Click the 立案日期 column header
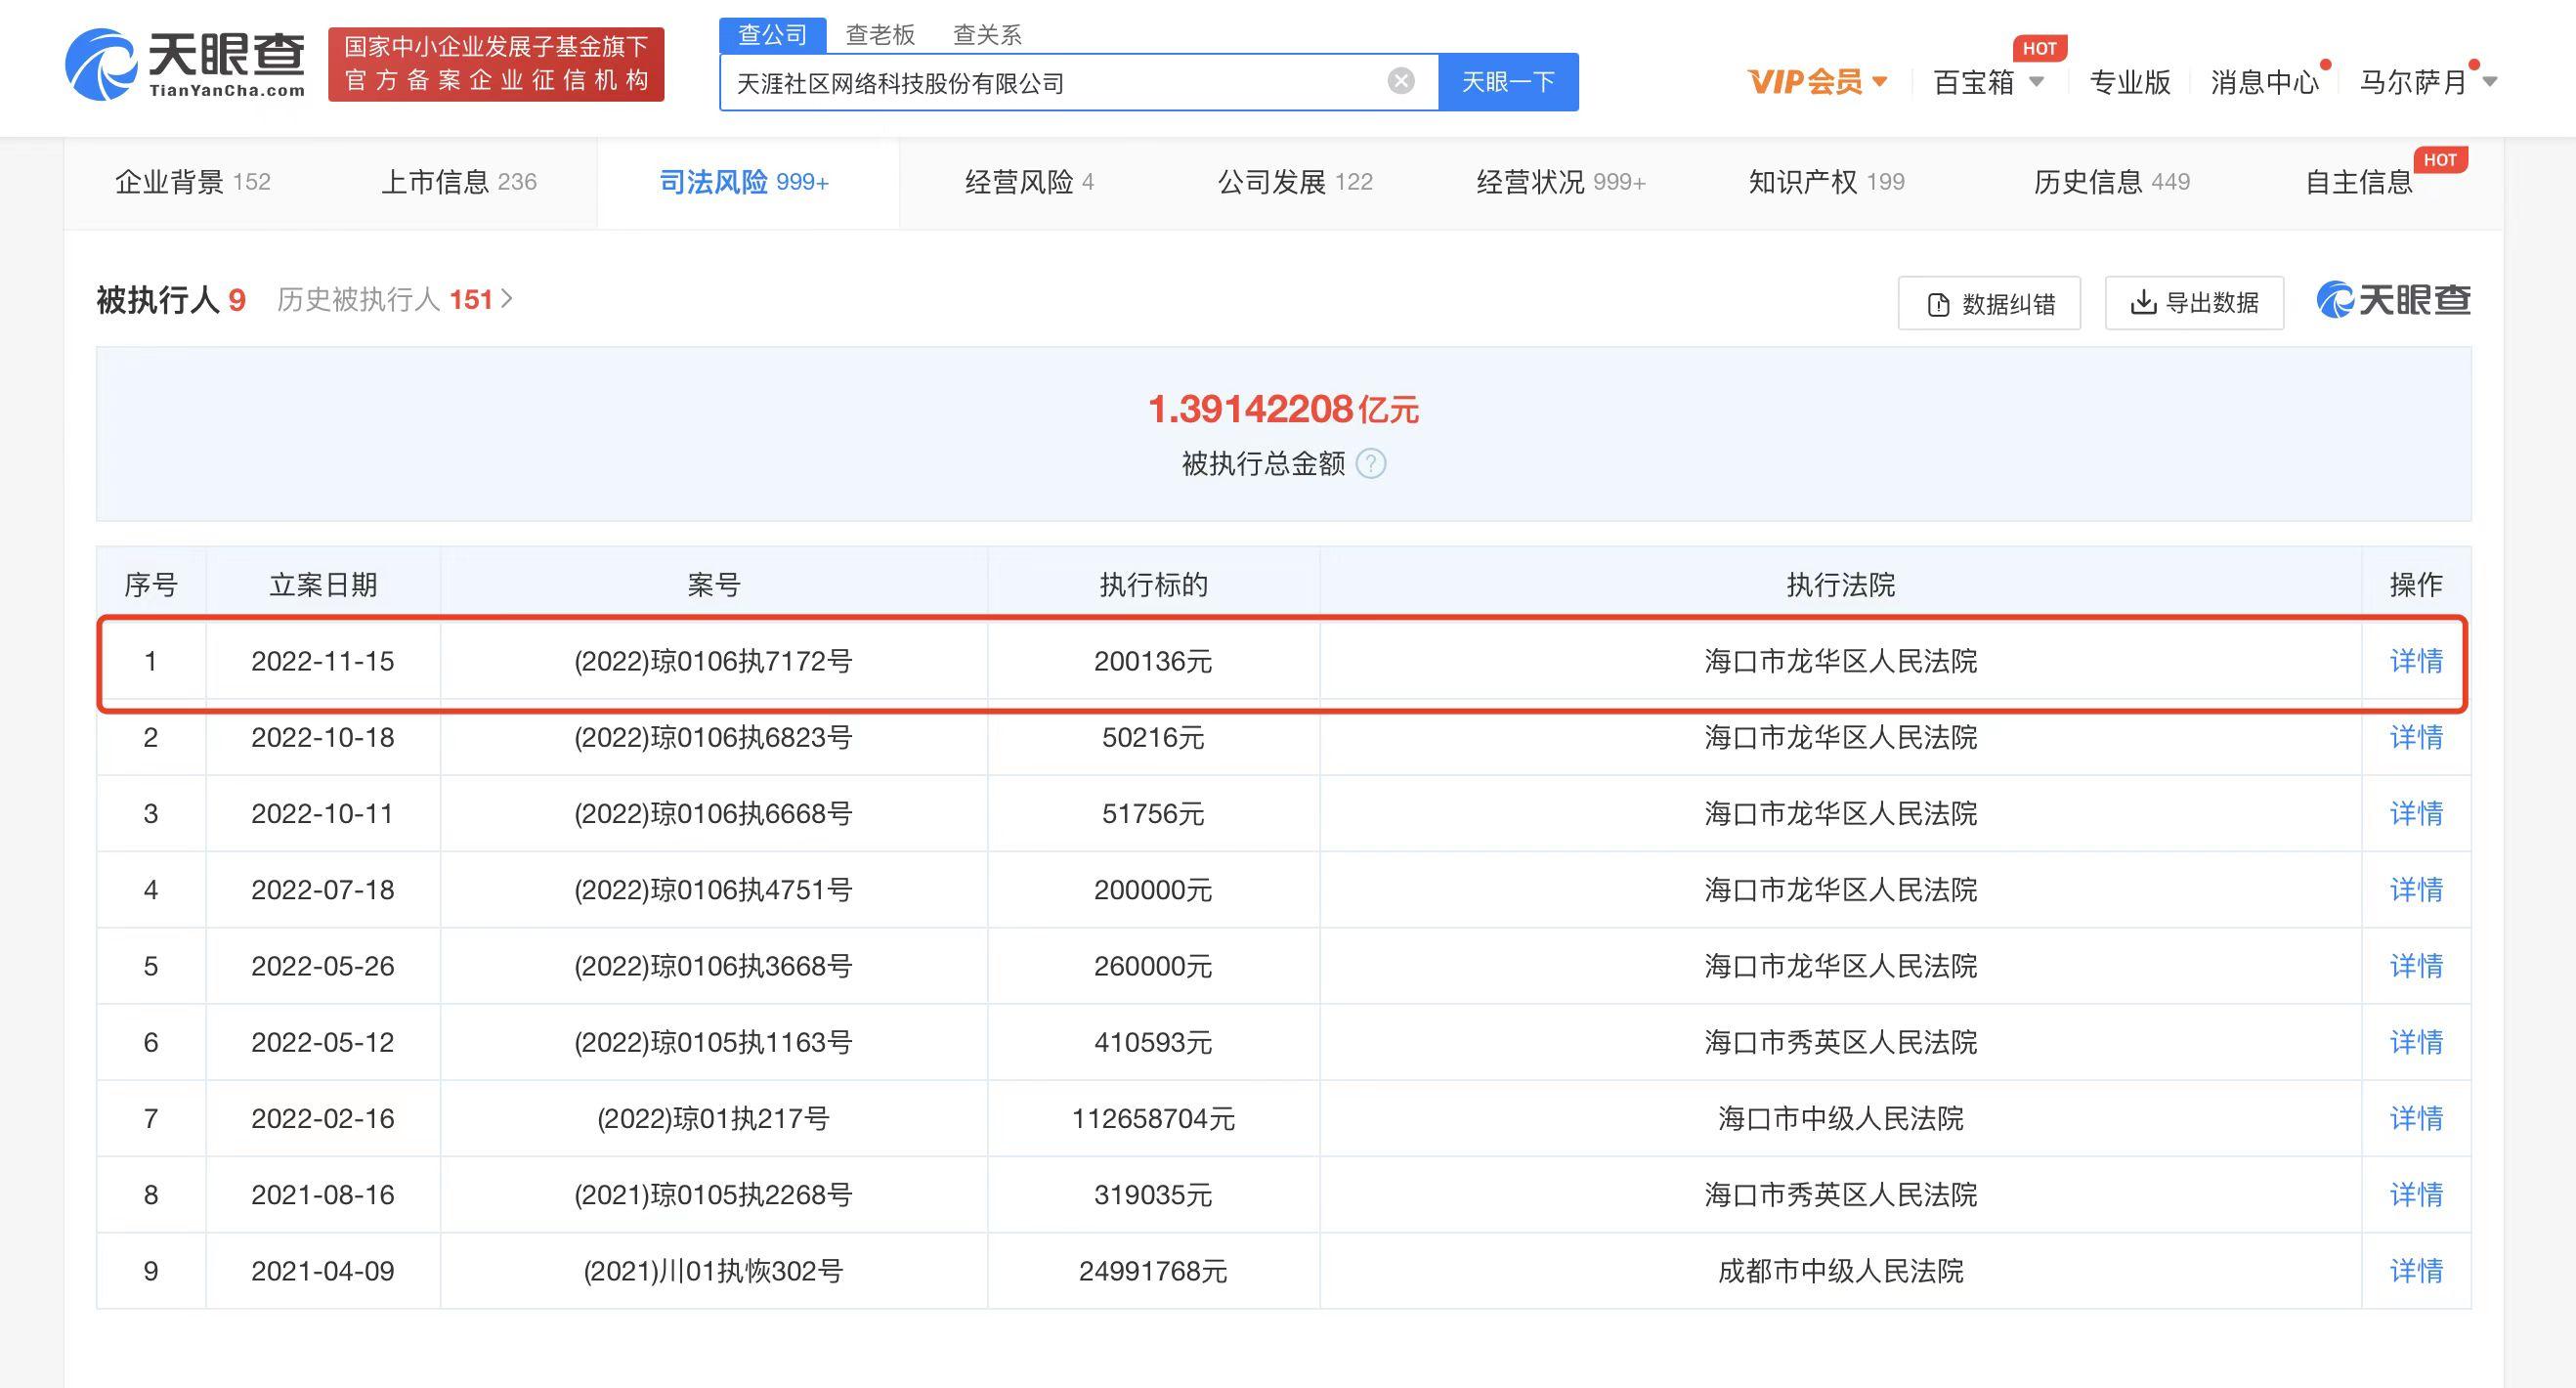 pyautogui.click(x=323, y=585)
